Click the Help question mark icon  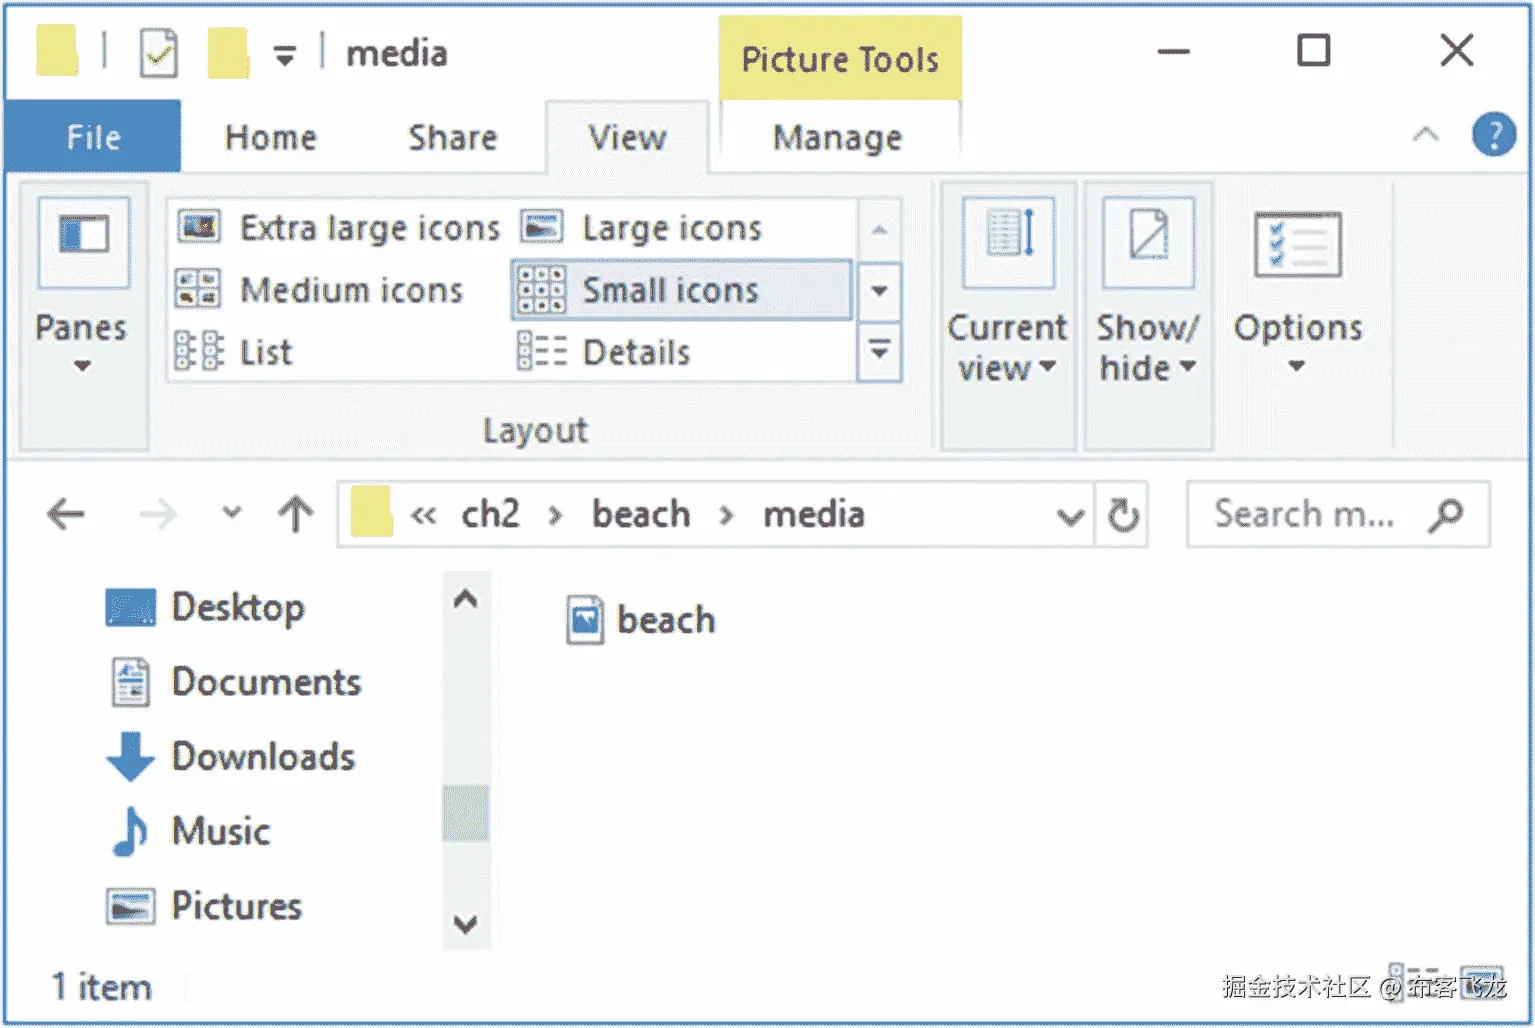pyautogui.click(x=1493, y=135)
